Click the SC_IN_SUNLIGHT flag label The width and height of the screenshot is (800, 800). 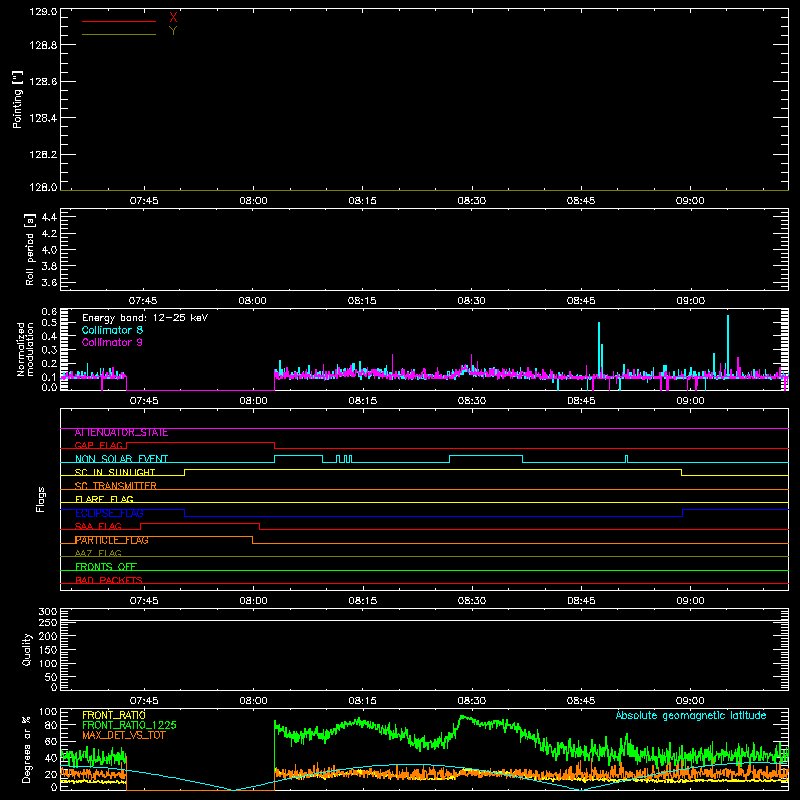115,472
